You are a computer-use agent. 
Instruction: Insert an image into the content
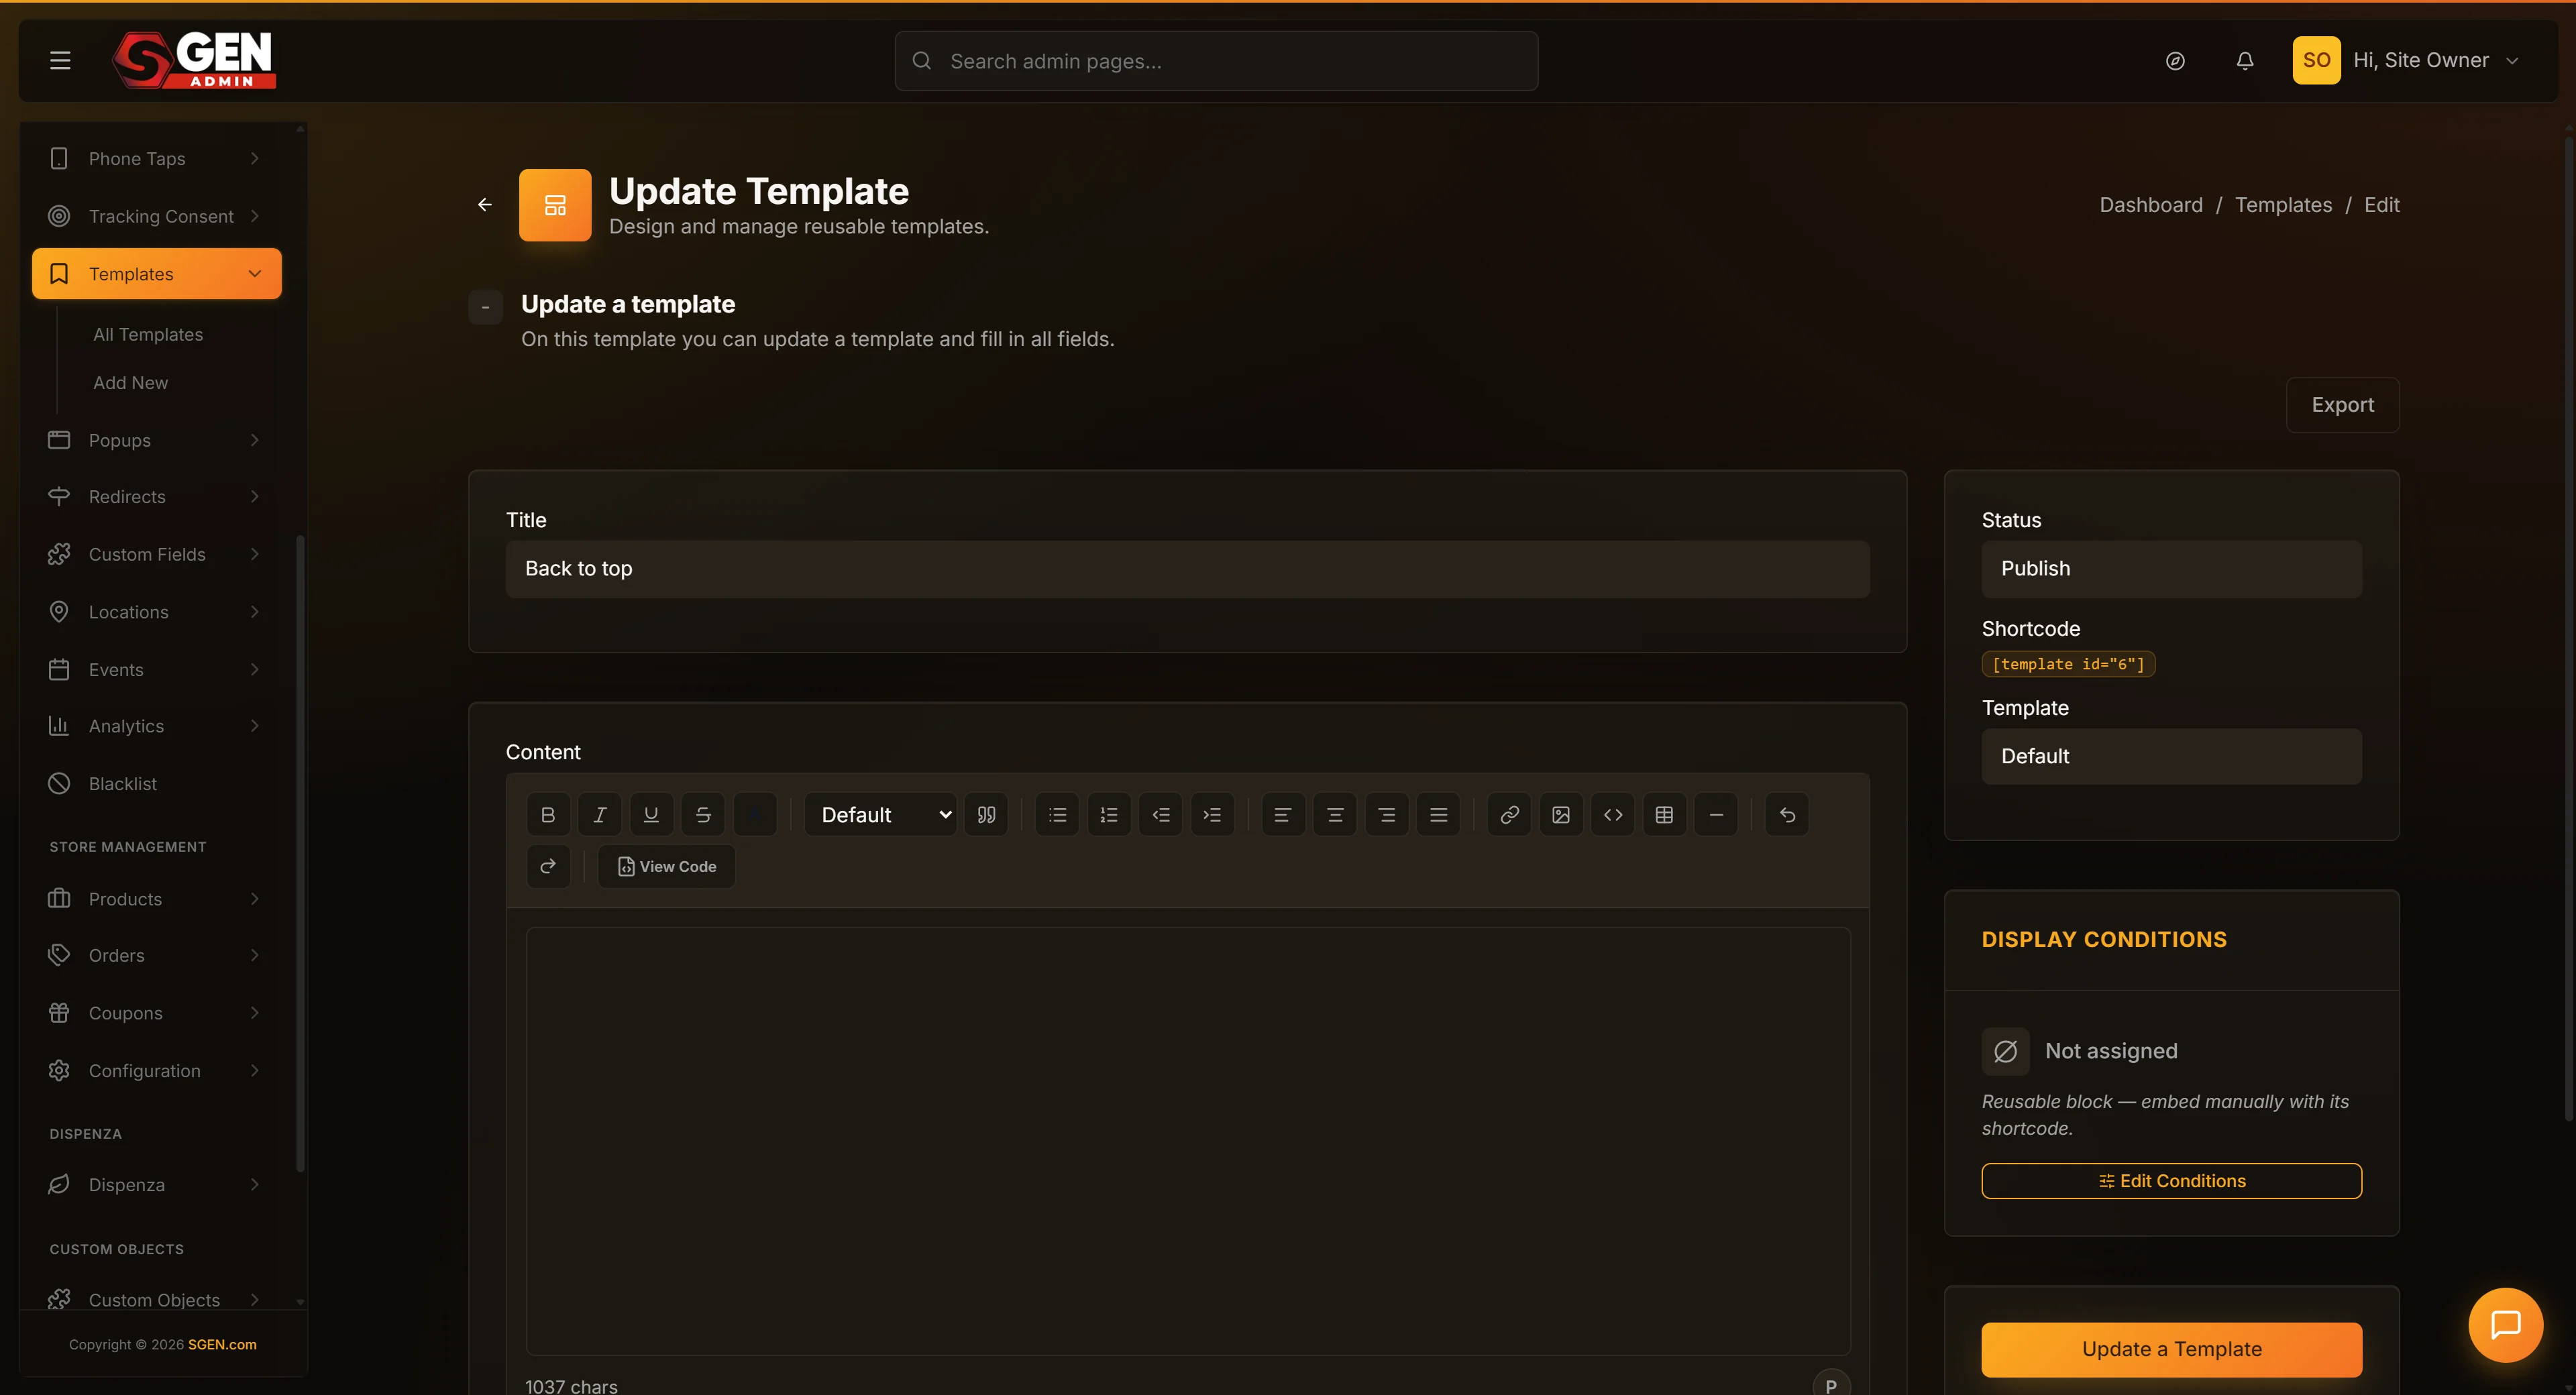1561,815
